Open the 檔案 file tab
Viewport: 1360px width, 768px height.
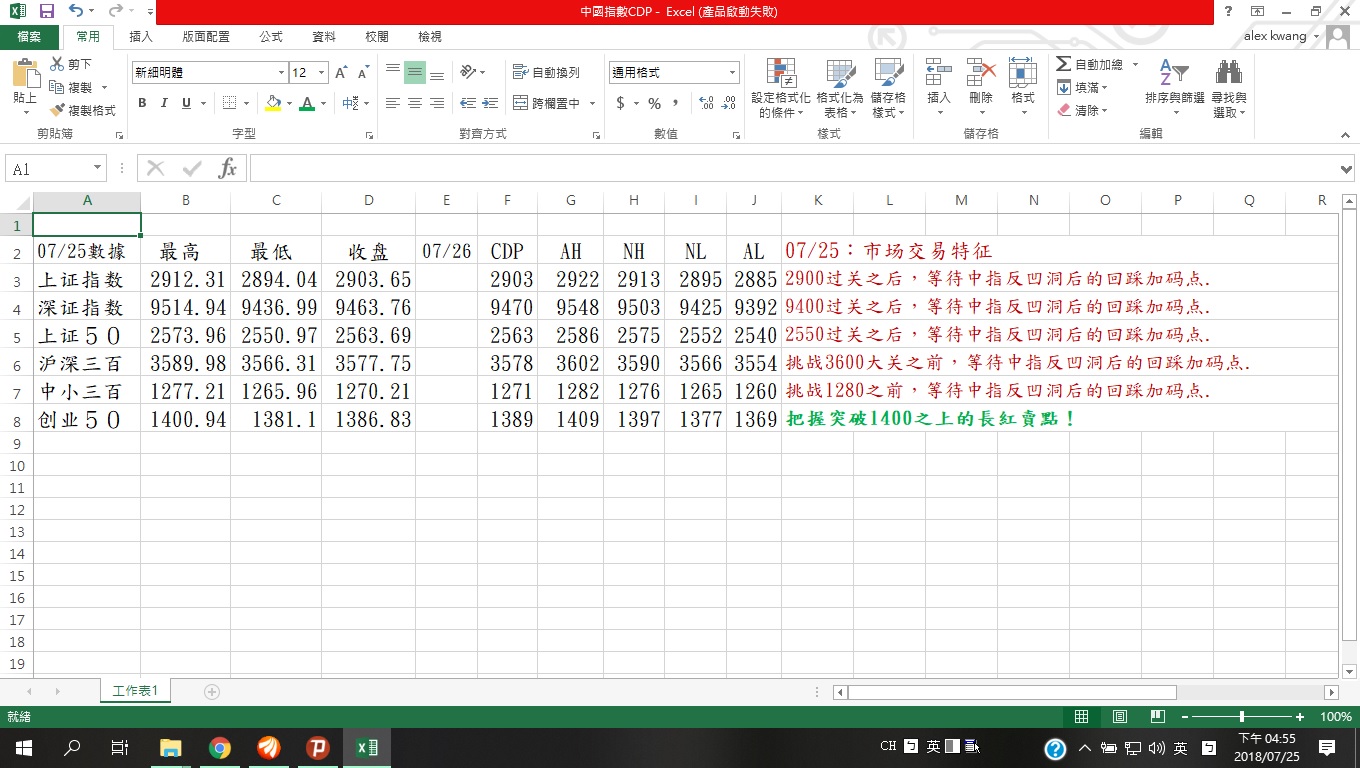point(29,37)
